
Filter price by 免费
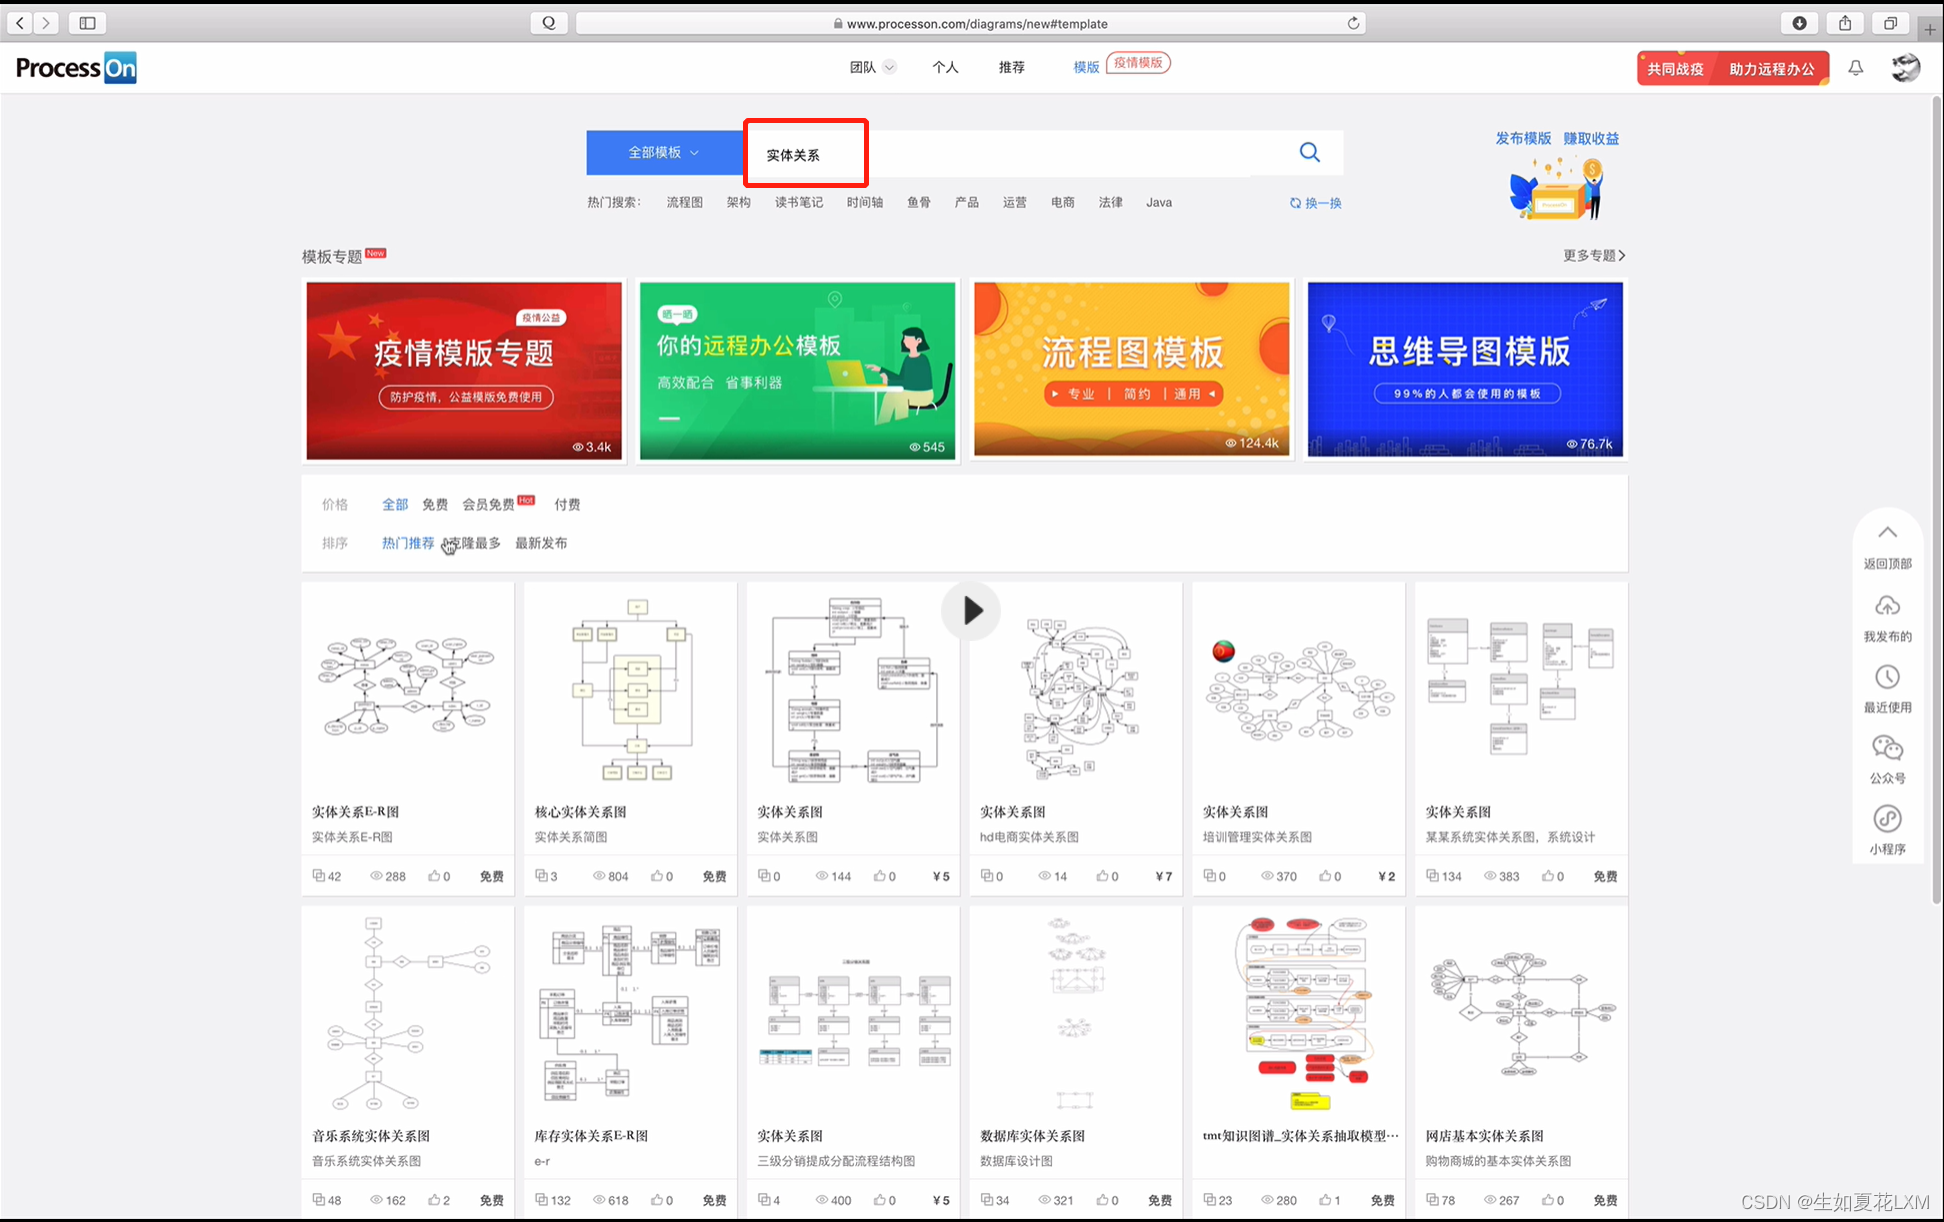point(435,504)
